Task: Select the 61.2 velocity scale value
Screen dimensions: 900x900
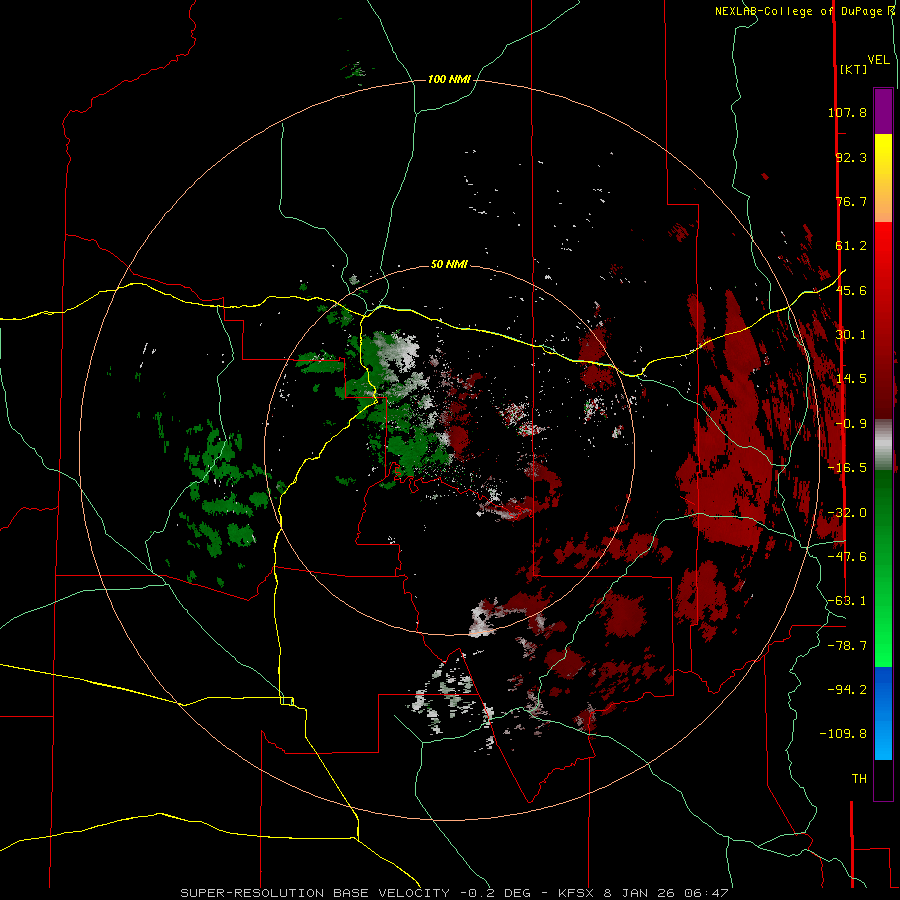Action: point(851,246)
